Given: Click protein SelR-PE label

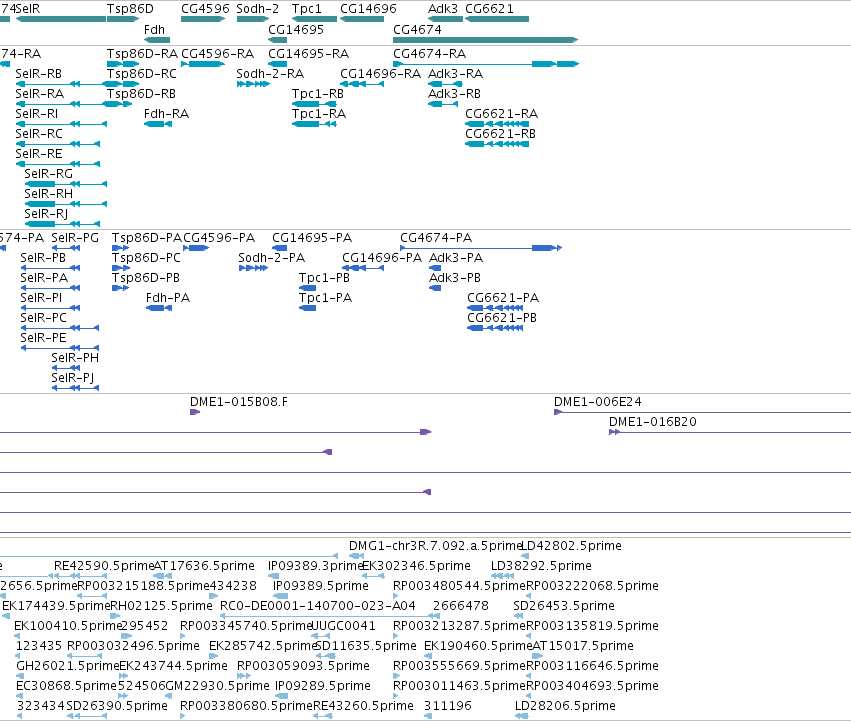Looking at the screenshot, I should point(43,338).
